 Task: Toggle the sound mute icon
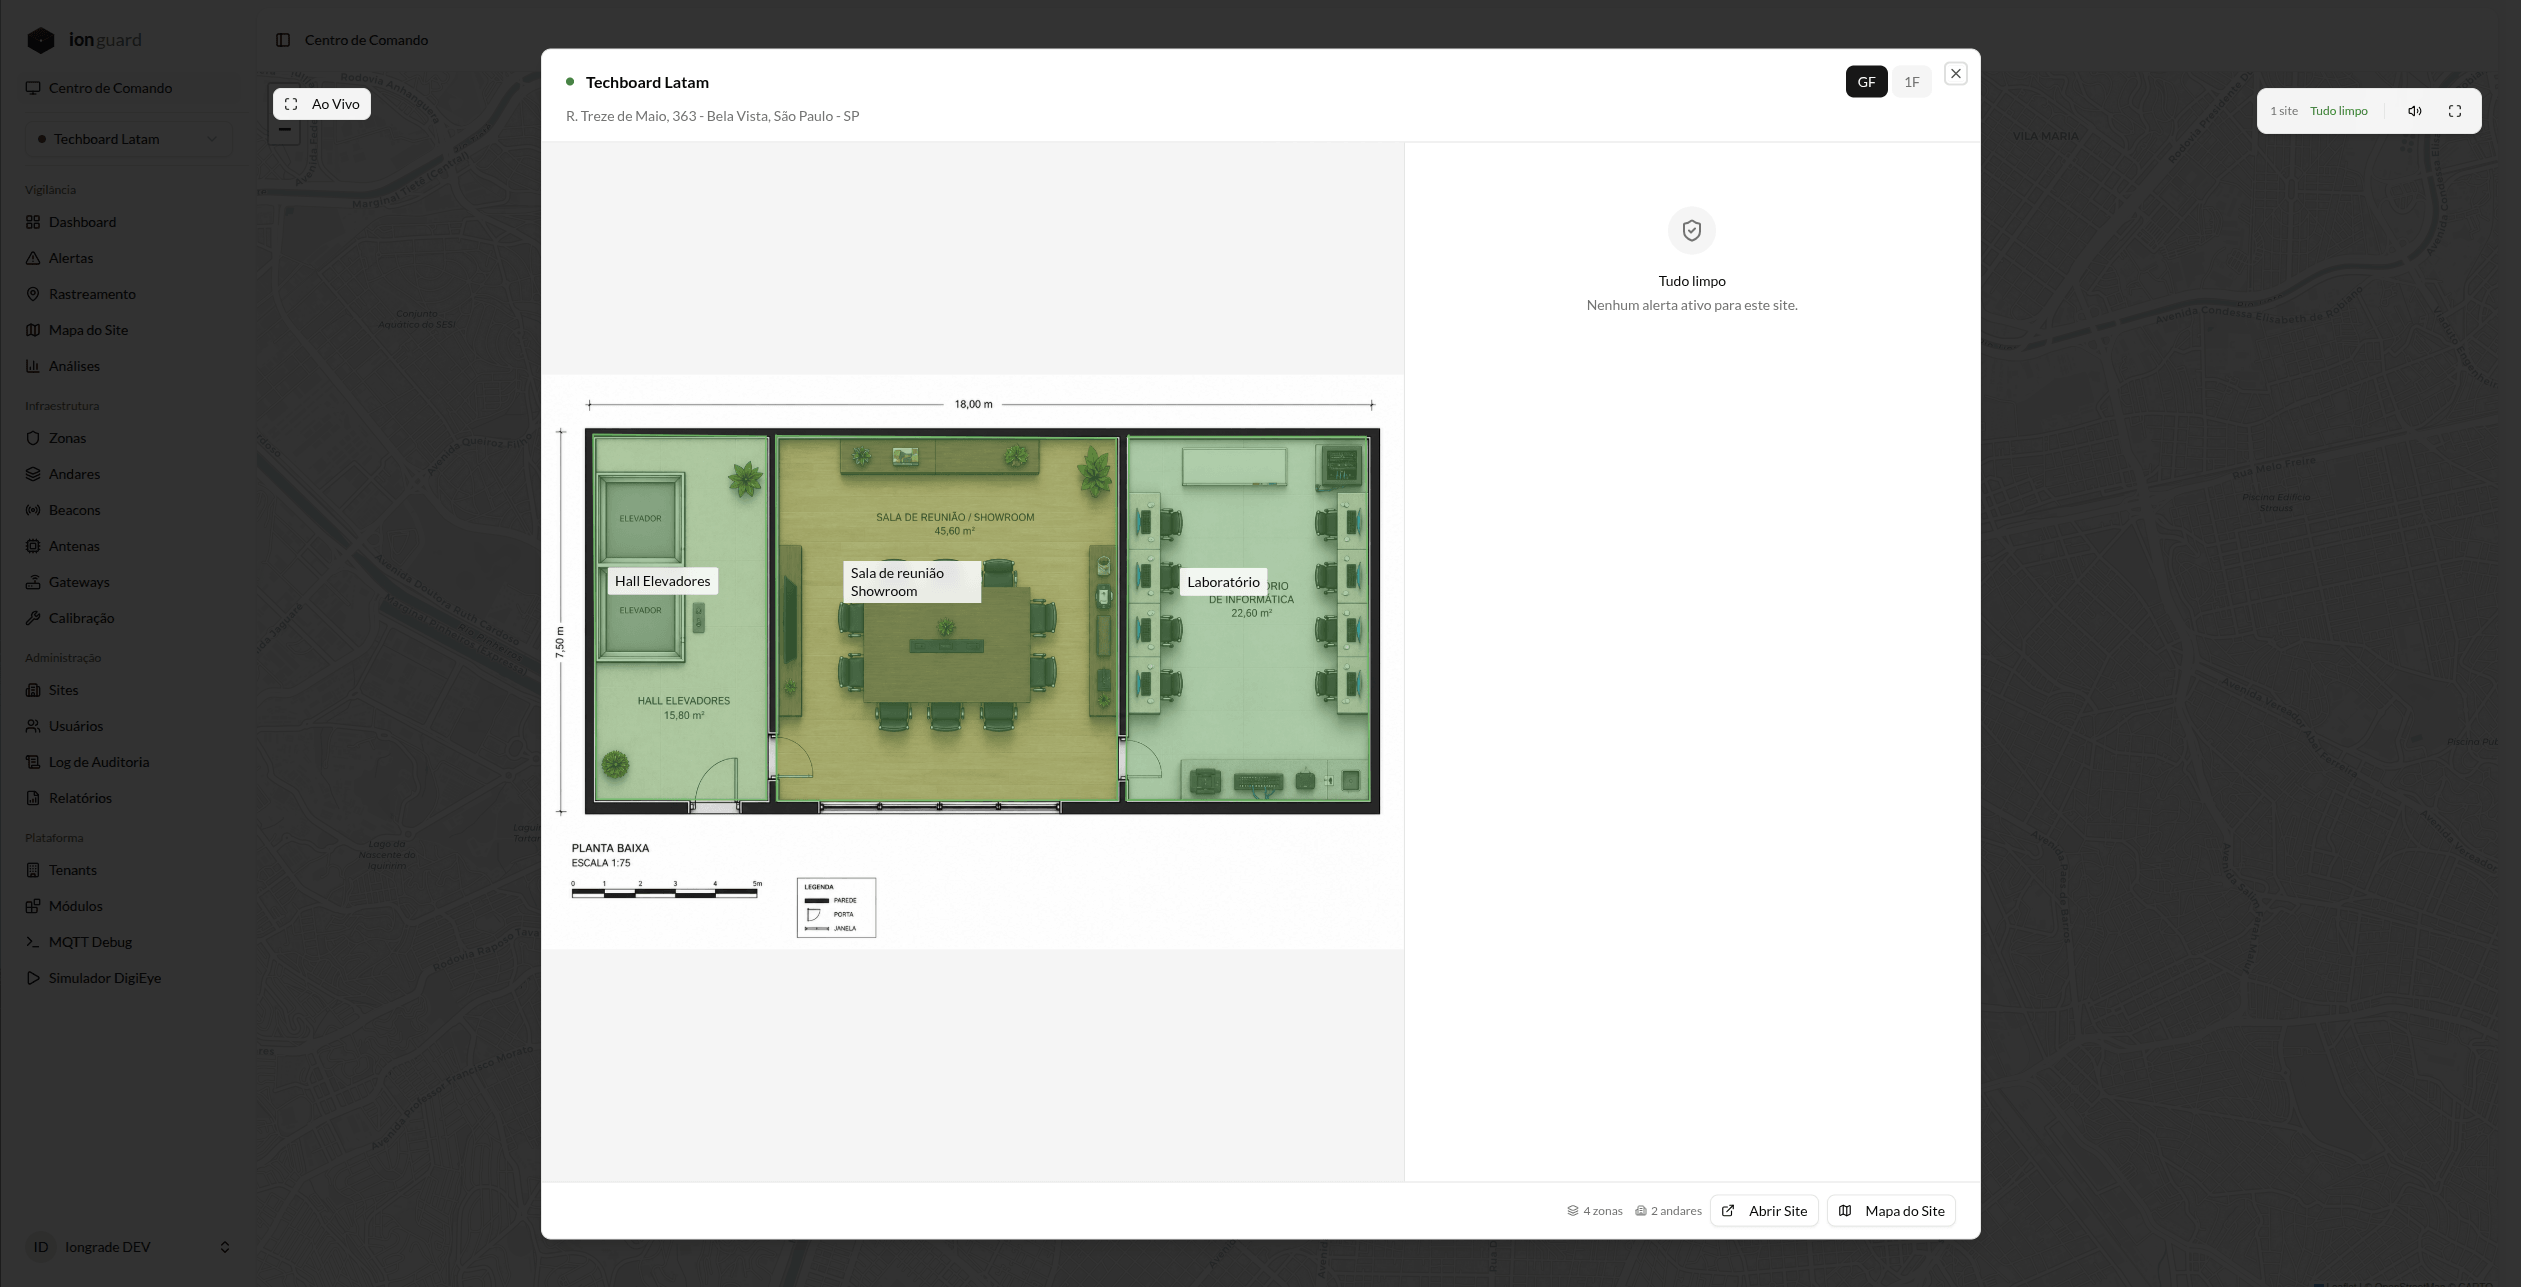tap(2414, 111)
